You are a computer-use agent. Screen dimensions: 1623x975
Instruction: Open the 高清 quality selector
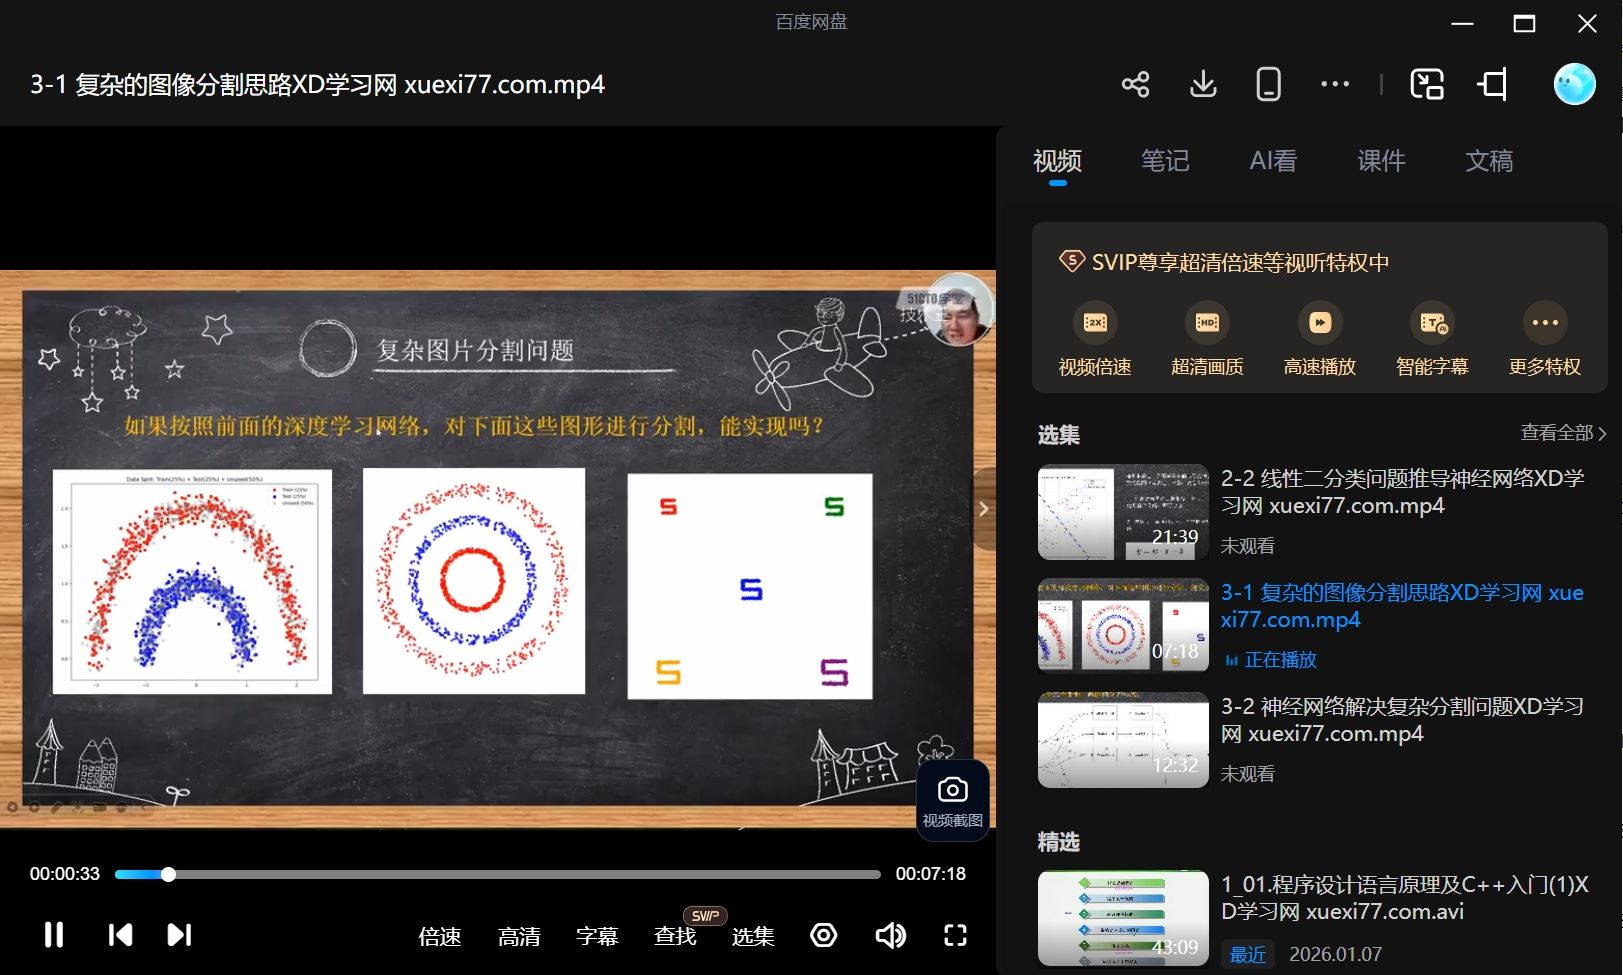(519, 936)
